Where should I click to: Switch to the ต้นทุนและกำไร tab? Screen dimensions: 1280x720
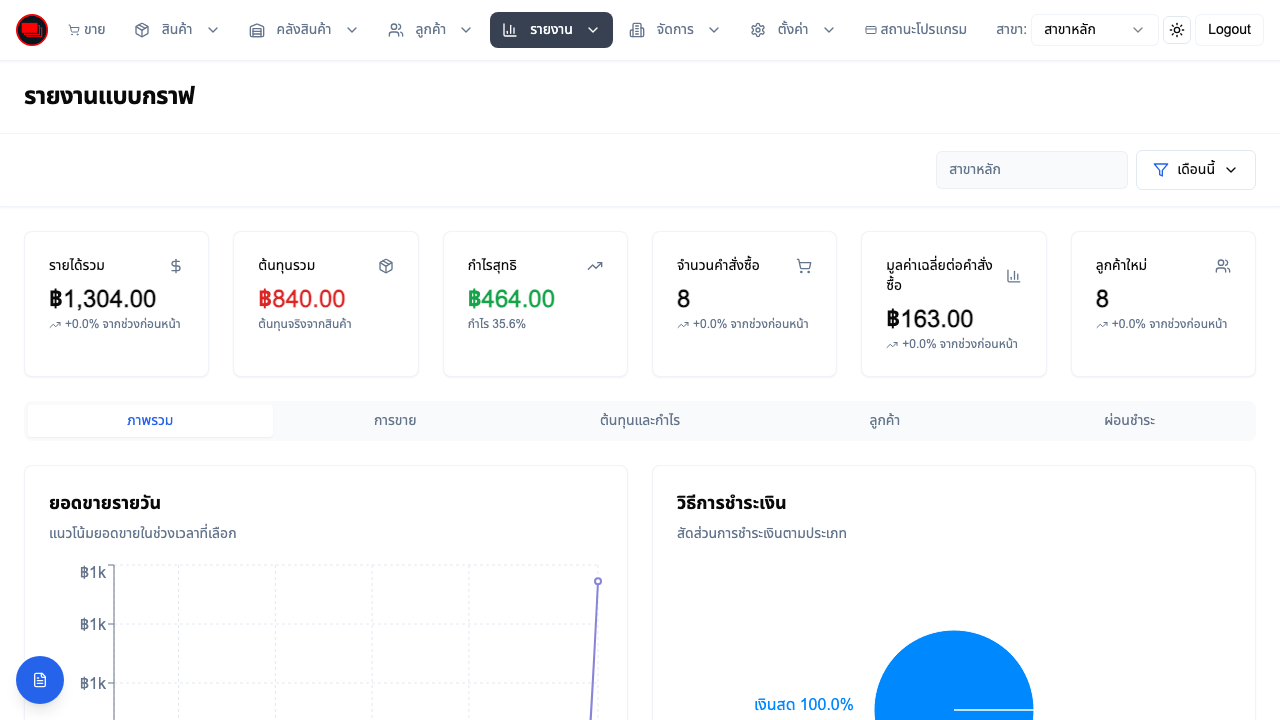(640, 421)
